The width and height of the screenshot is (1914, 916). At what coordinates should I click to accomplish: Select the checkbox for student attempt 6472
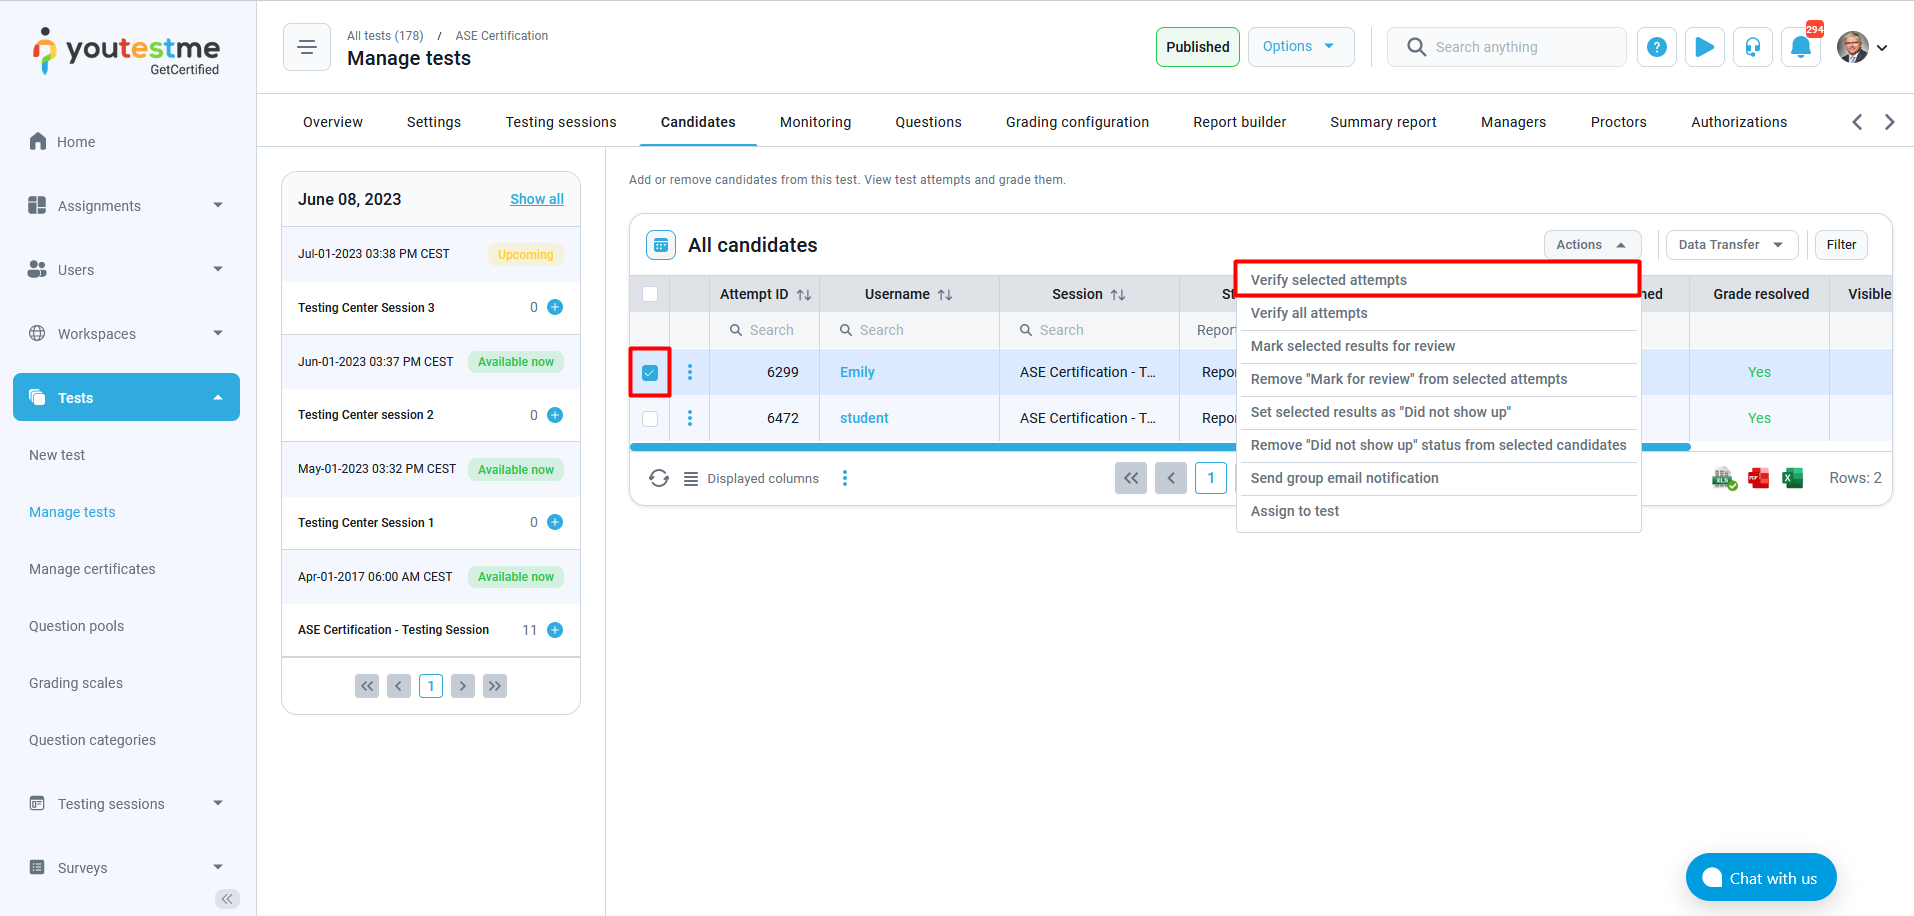pyautogui.click(x=649, y=418)
